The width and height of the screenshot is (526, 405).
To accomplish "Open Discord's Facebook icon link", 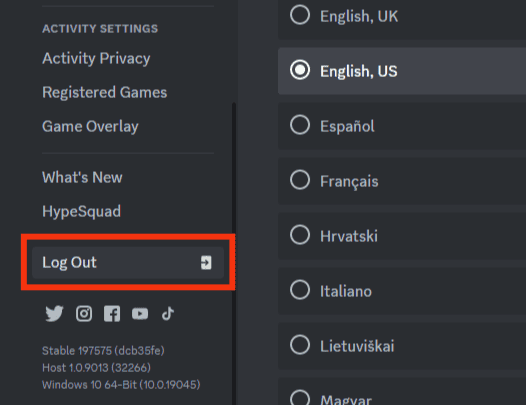I will [x=112, y=314].
